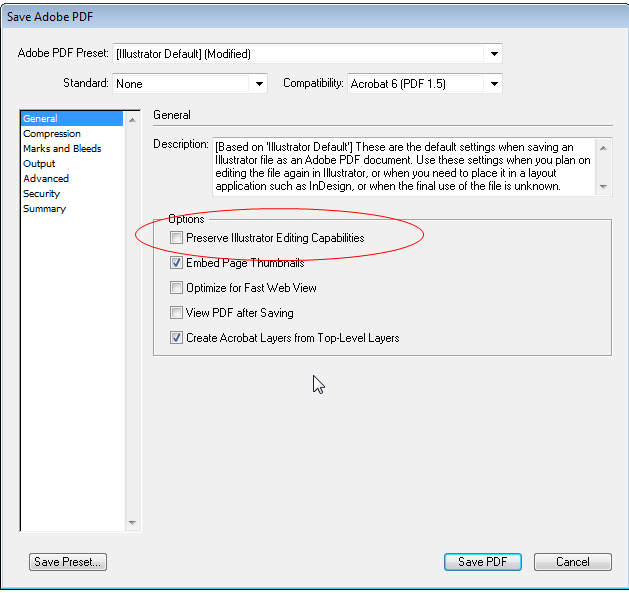
Task: Click the Save Preset button
Action: pyautogui.click(x=68, y=562)
